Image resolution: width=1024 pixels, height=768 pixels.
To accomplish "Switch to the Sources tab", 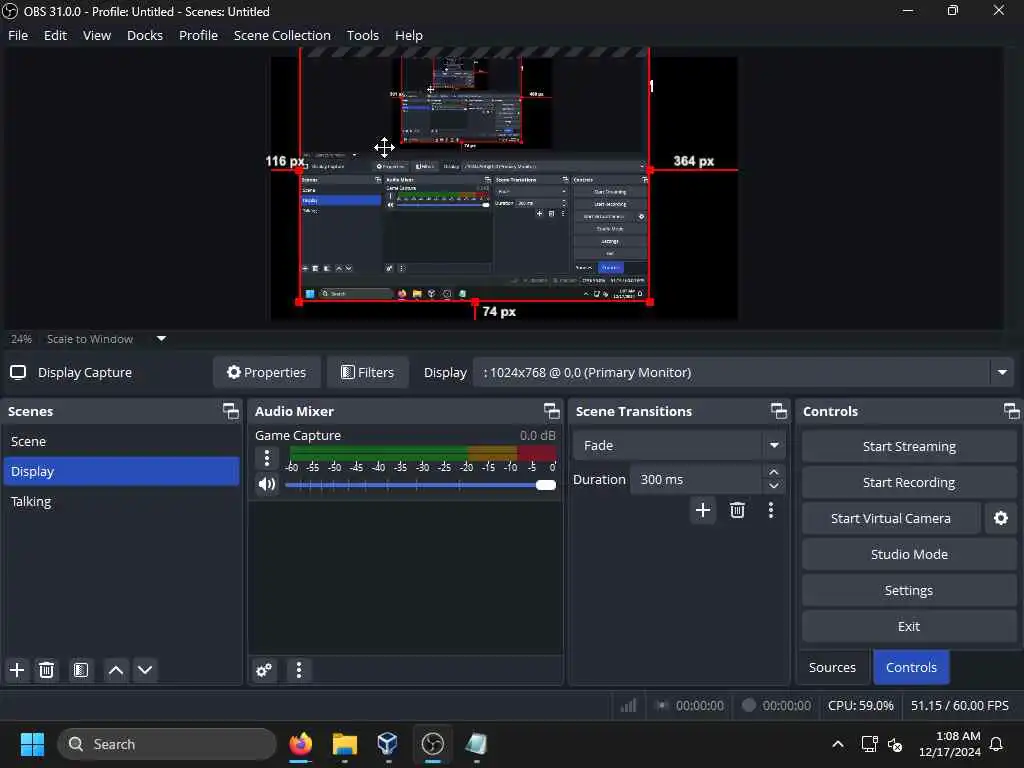I will [x=832, y=667].
